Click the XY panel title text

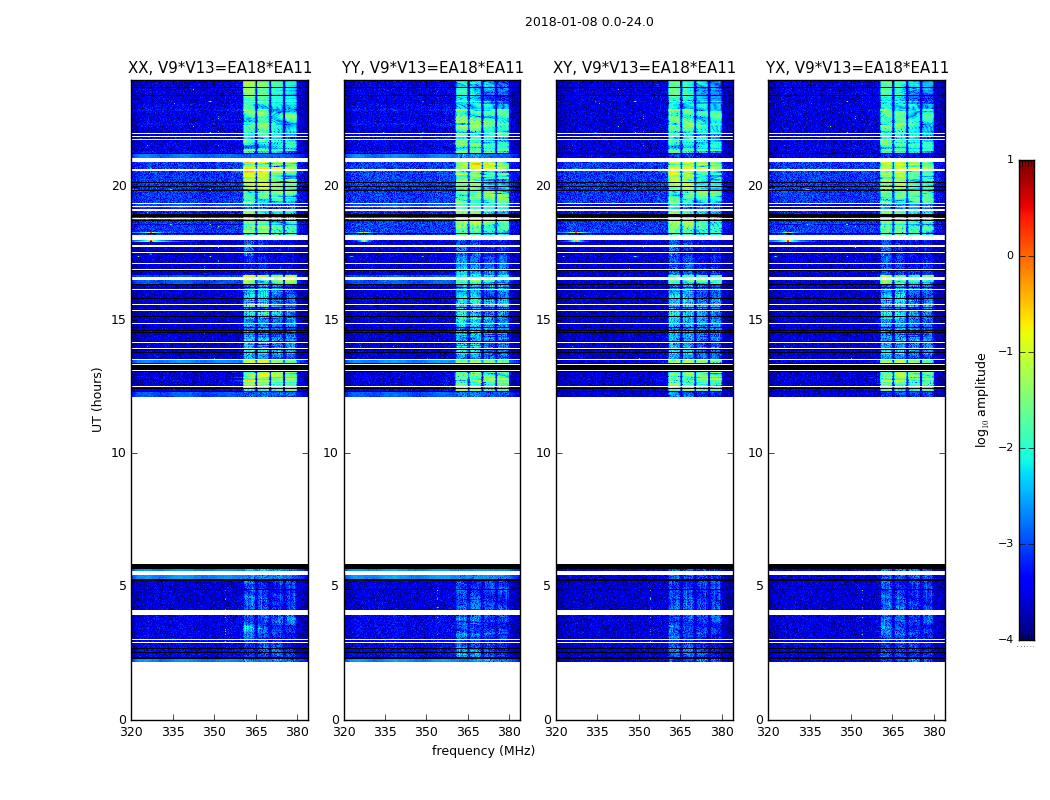[x=645, y=68]
